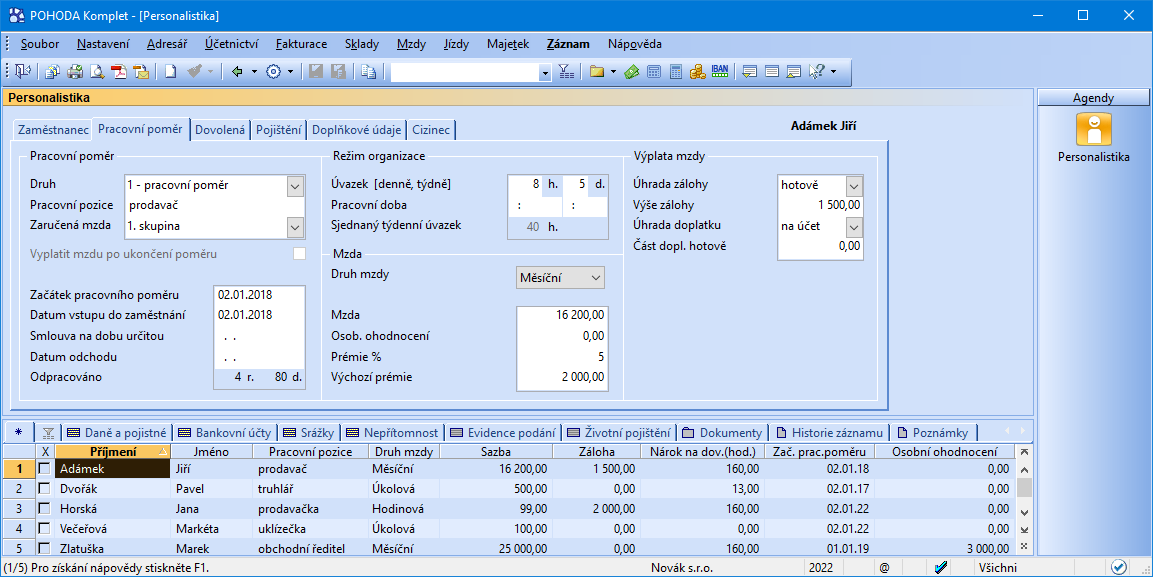Check the row checkbox for Dvořák
This screenshot has width=1153, height=577.
pyautogui.click(x=44, y=489)
